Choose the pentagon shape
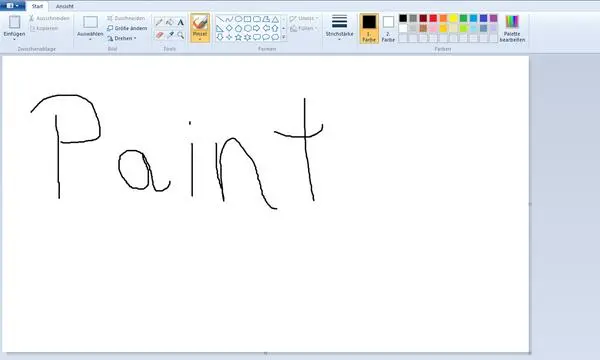 point(238,28)
